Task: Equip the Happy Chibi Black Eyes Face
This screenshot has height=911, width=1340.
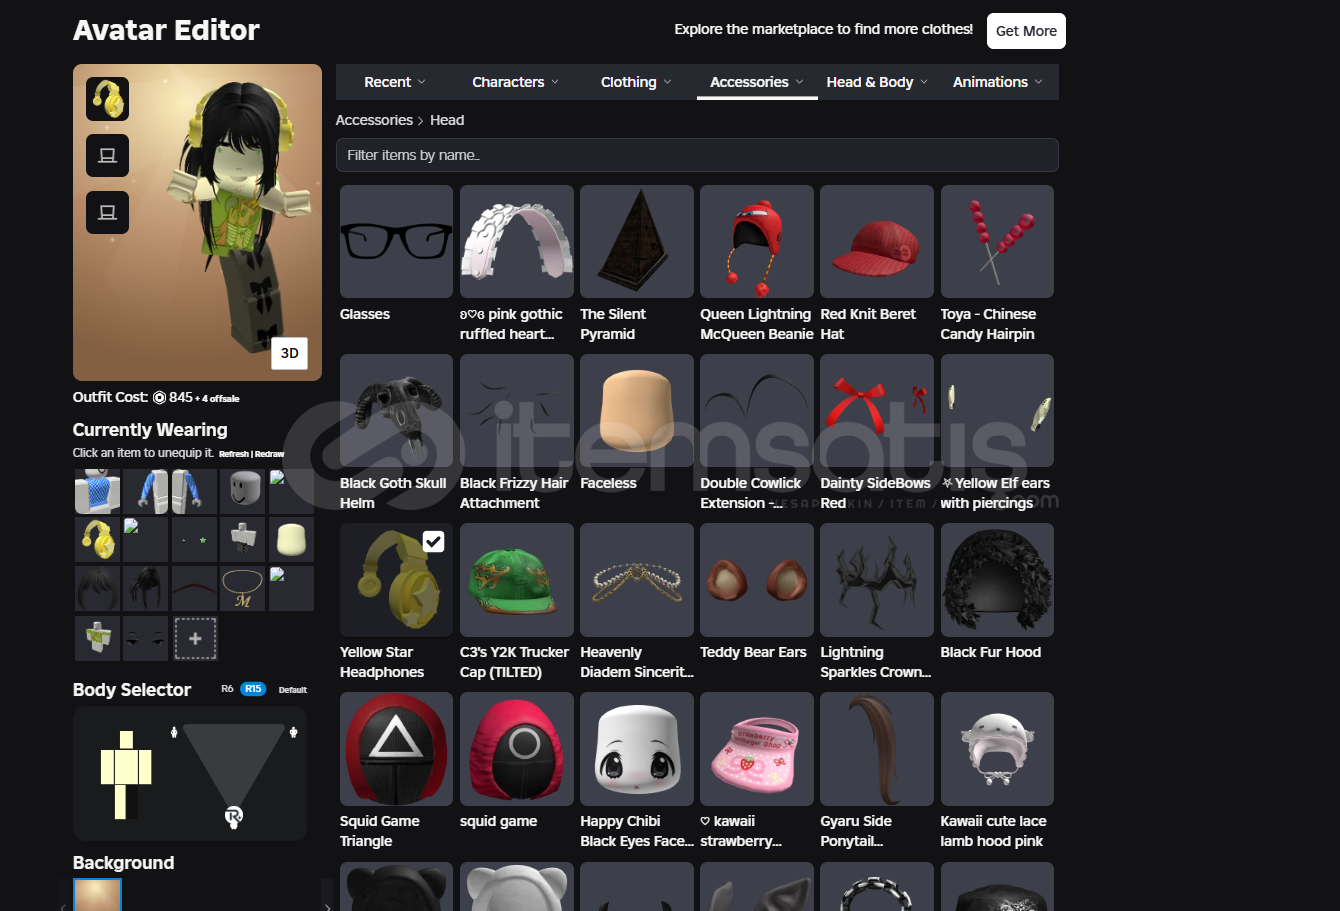Action: pyautogui.click(x=637, y=748)
